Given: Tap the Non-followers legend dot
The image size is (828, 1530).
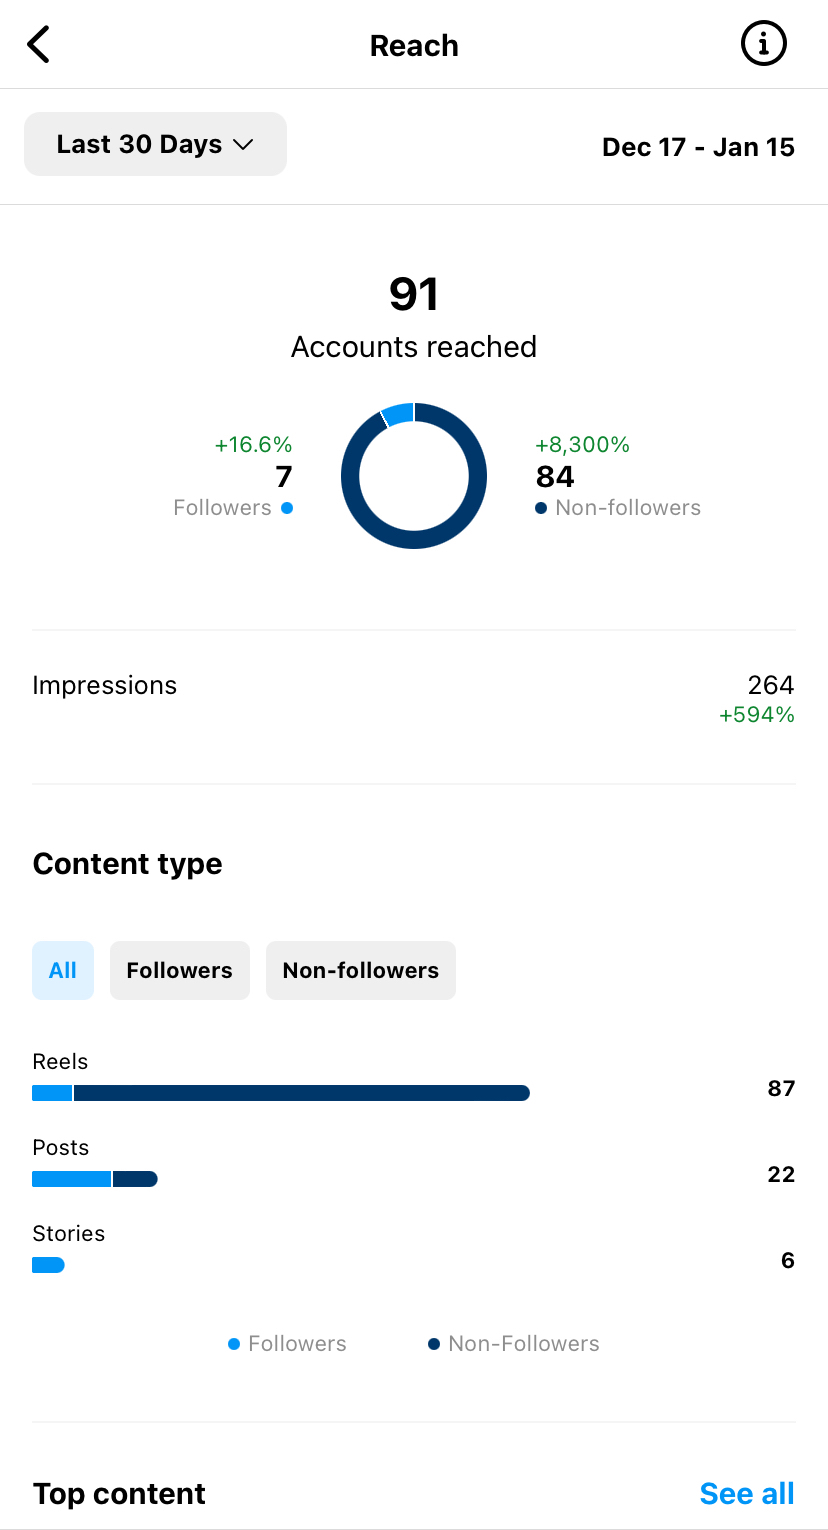Looking at the screenshot, I should [541, 508].
